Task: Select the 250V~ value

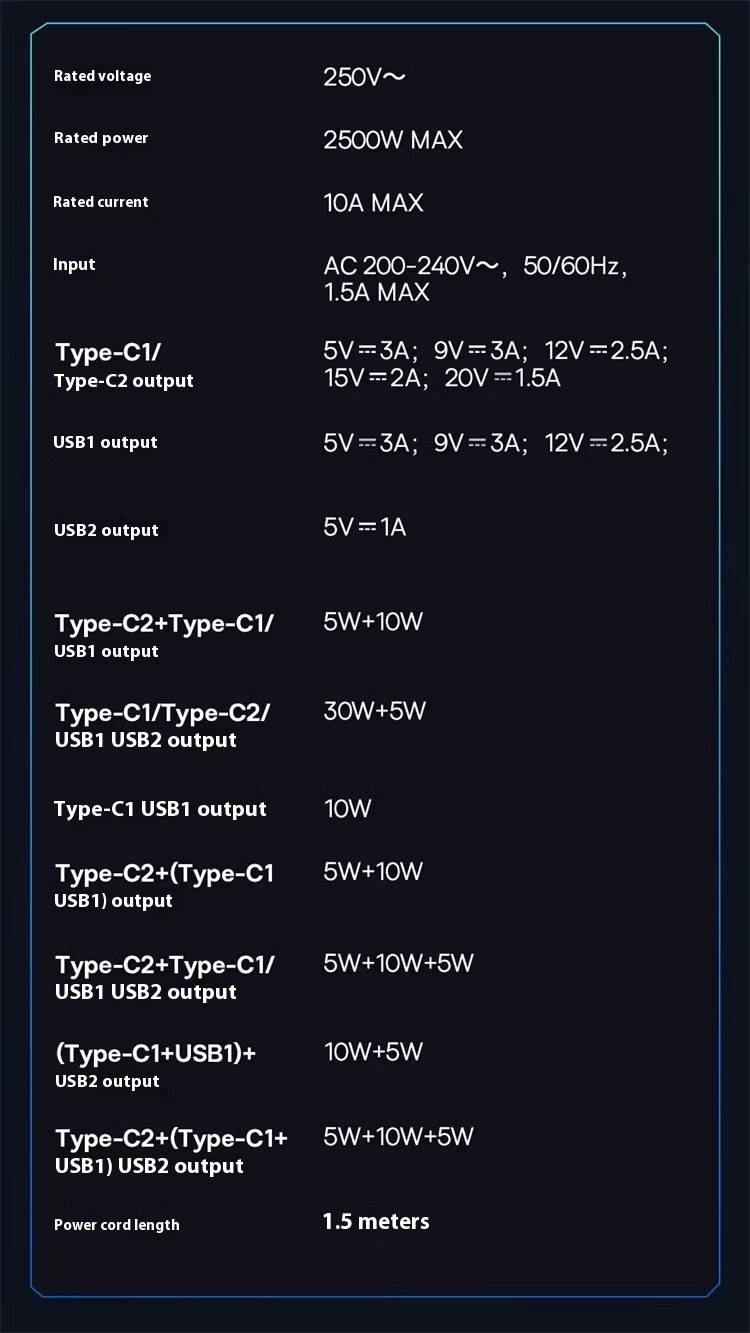Action: point(364,77)
